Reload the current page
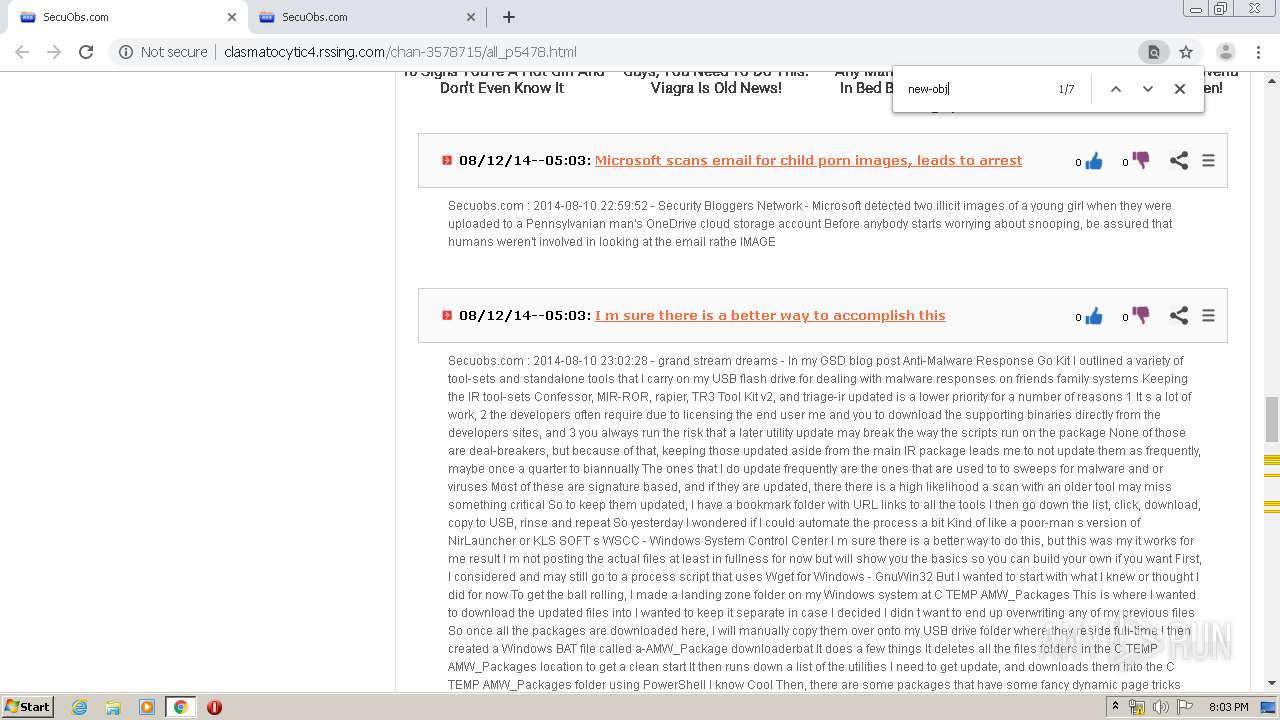This screenshot has height=720, width=1280. tap(86, 52)
